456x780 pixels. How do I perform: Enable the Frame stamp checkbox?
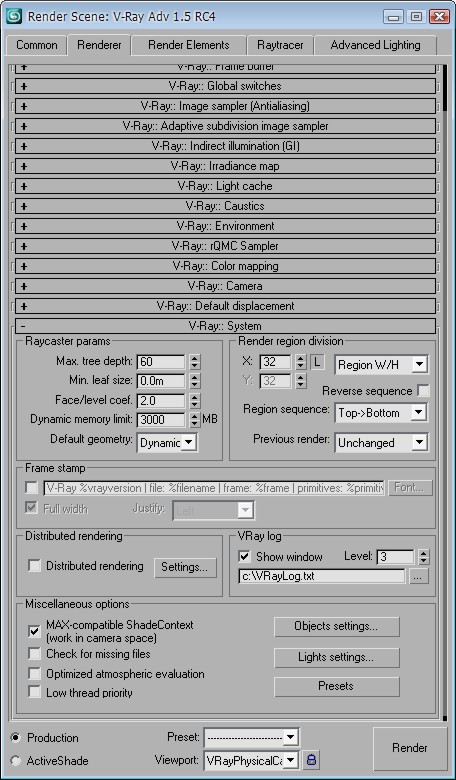pos(32,488)
